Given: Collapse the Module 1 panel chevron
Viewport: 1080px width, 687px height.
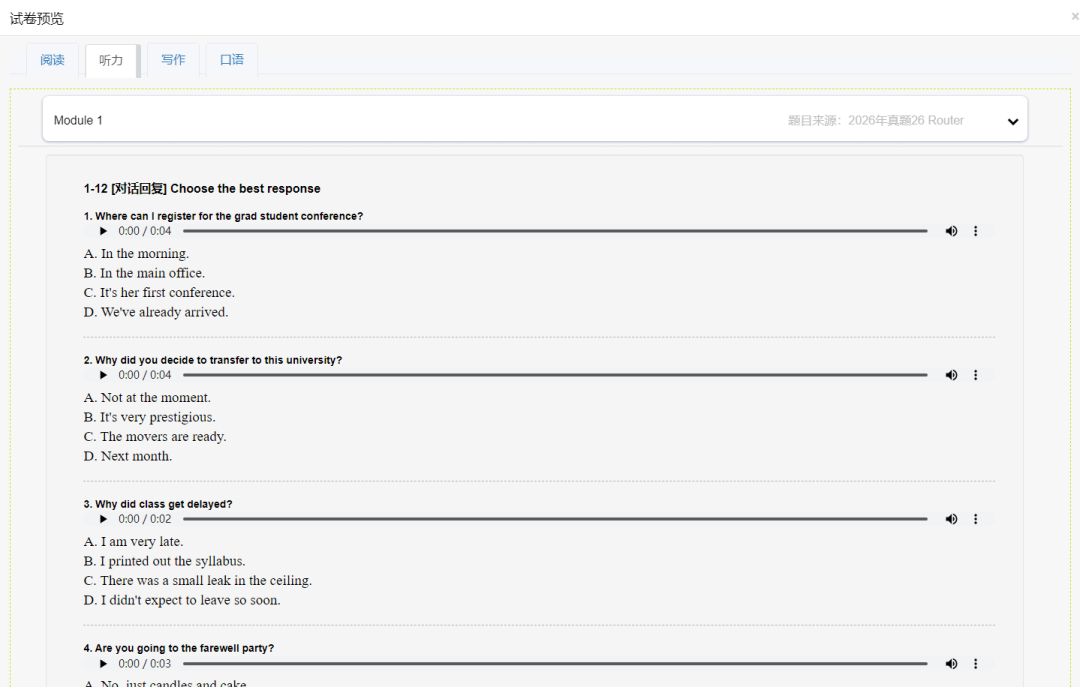Looking at the screenshot, I should (1012, 122).
